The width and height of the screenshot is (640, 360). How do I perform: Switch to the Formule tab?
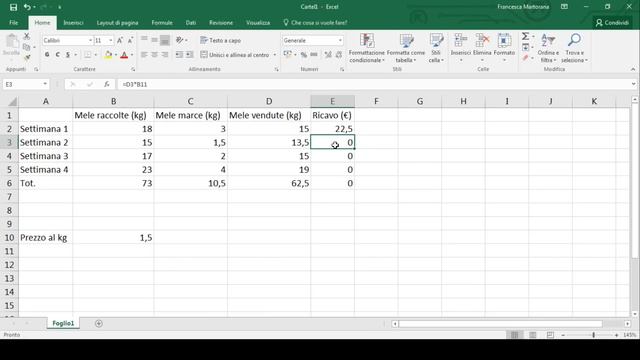pyautogui.click(x=162, y=23)
